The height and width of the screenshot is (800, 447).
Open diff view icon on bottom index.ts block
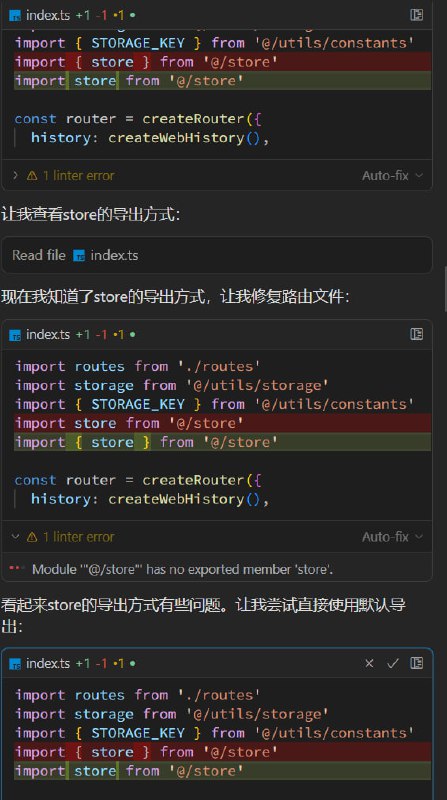tap(416, 663)
